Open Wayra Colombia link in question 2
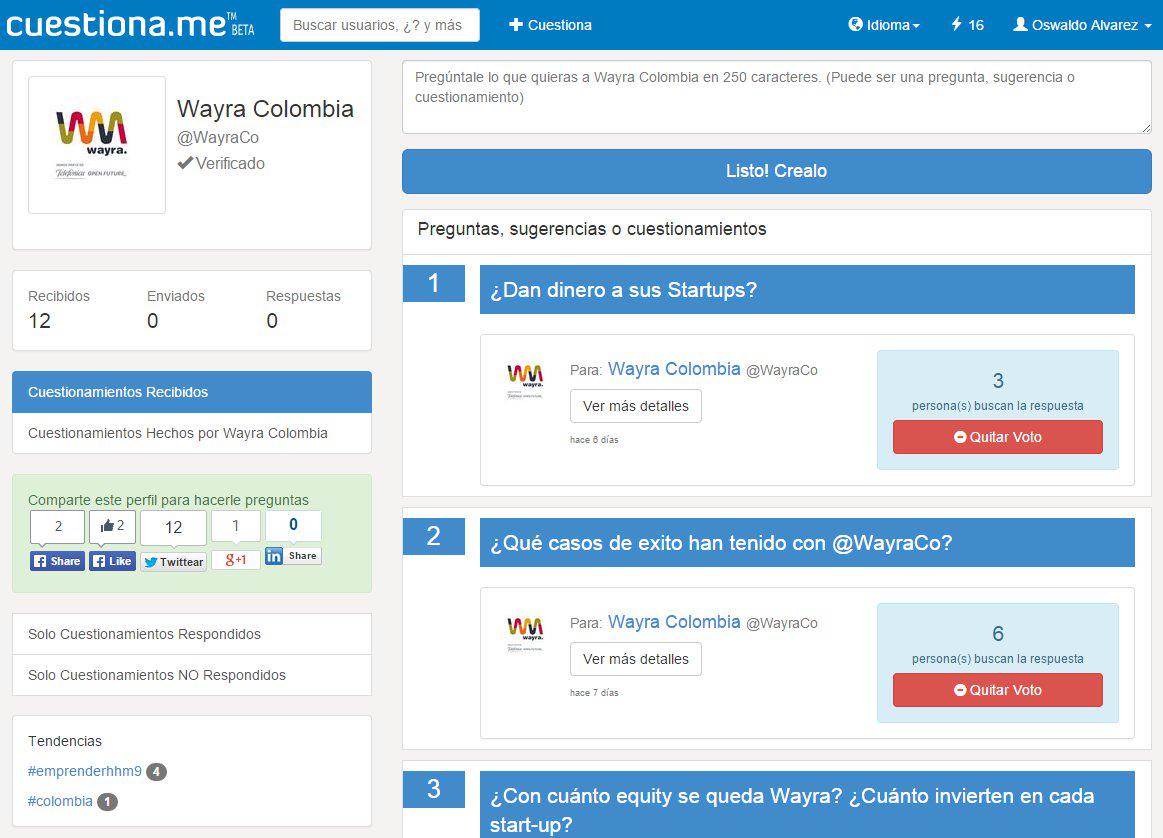 click(x=673, y=621)
